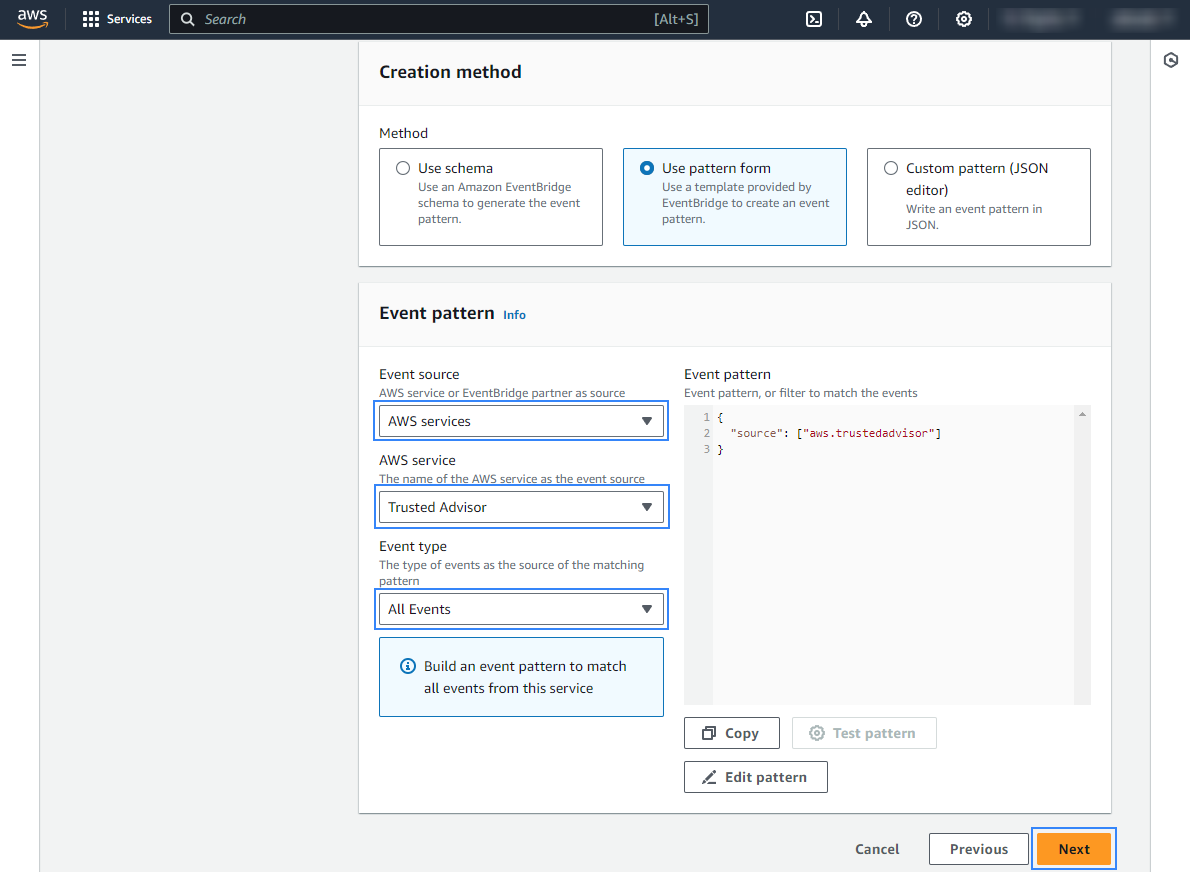Click the orange Next button

pyautogui.click(x=1073, y=849)
